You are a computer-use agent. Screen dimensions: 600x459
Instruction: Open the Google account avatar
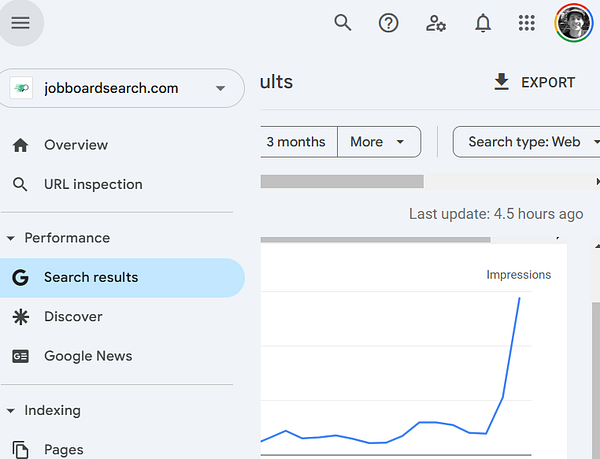click(573, 23)
